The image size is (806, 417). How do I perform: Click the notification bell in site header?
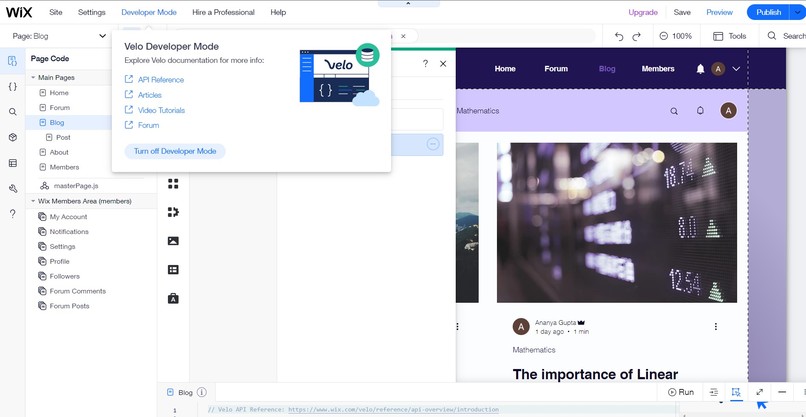point(700,69)
